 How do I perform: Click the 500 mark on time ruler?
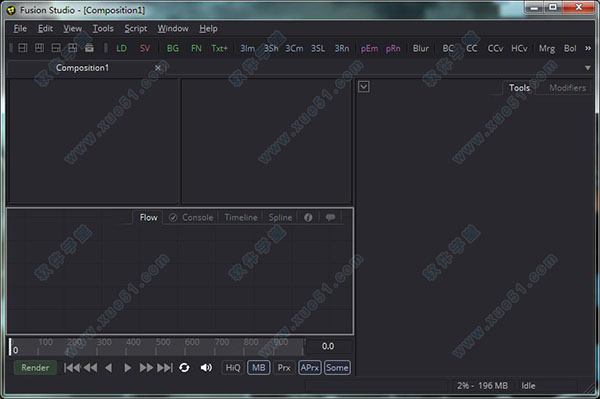(x=163, y=342)
